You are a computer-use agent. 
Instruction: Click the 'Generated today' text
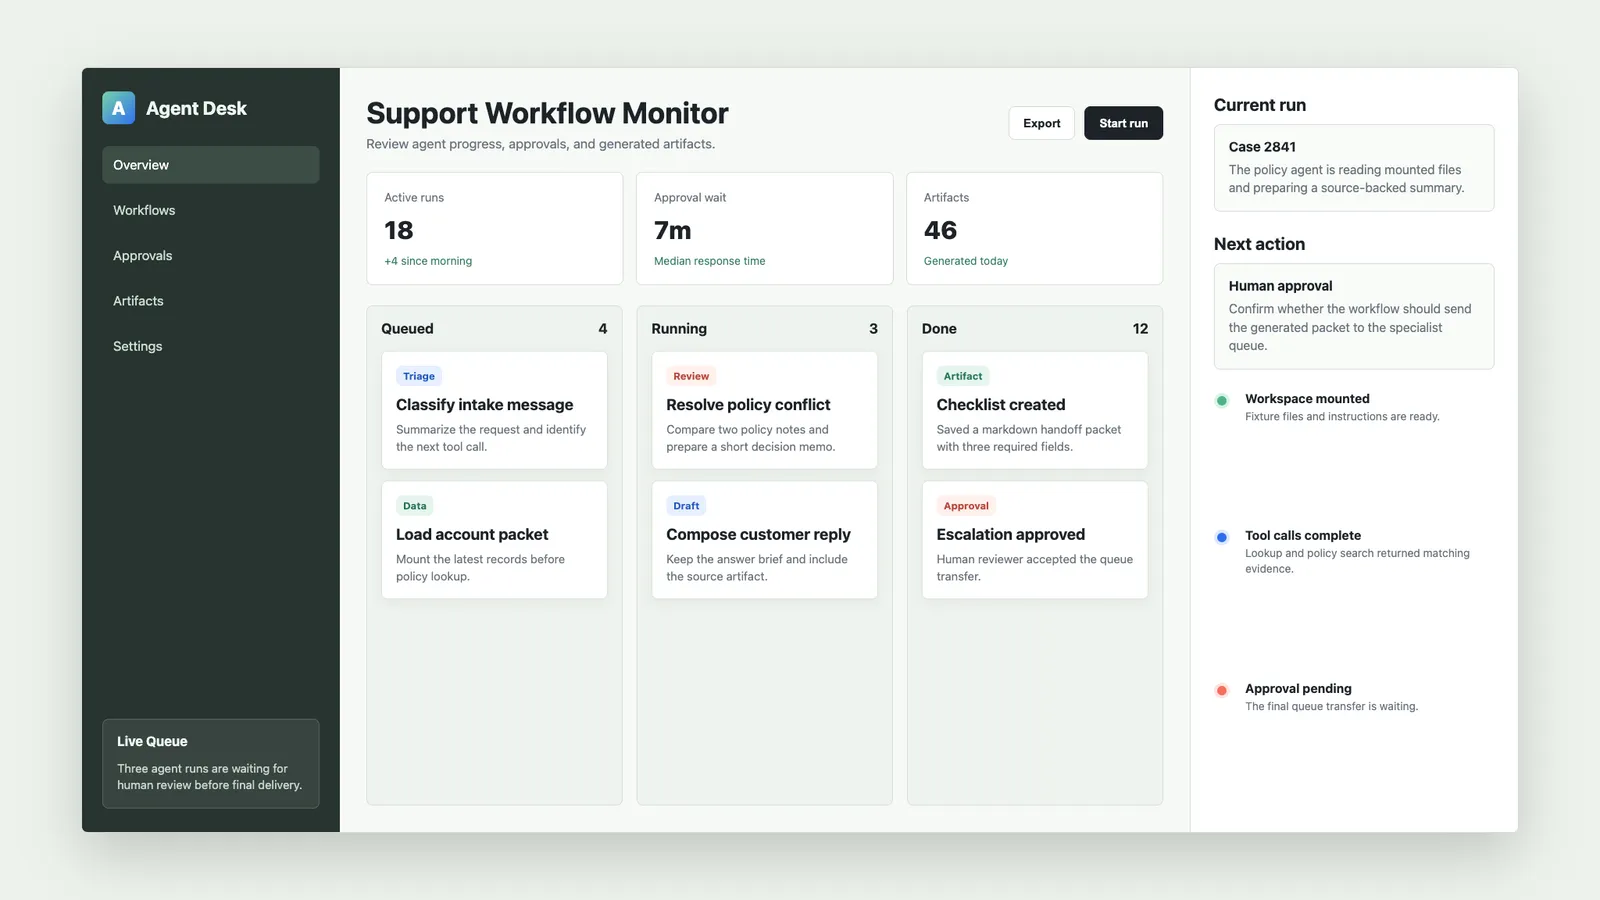pyautogui.click(x=966, y=261)
